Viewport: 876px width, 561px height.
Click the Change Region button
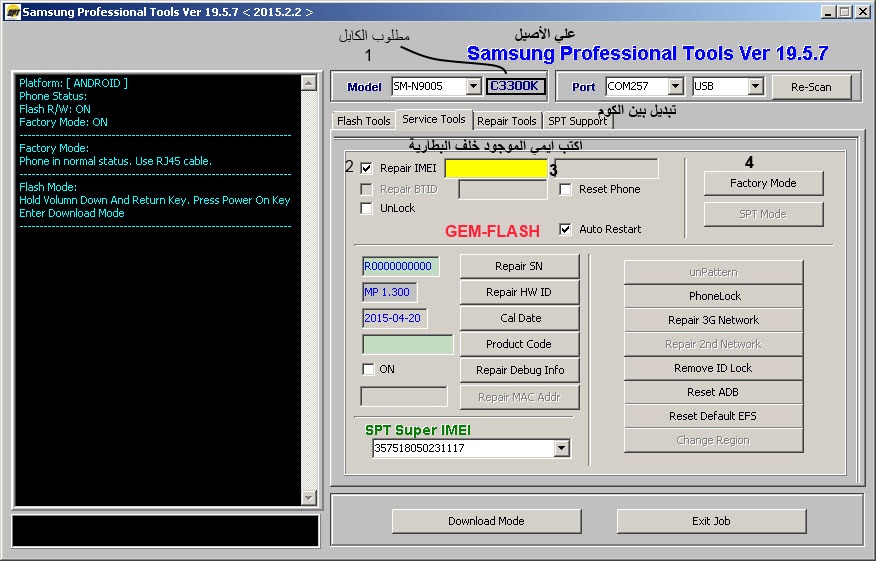click(713, 440)
